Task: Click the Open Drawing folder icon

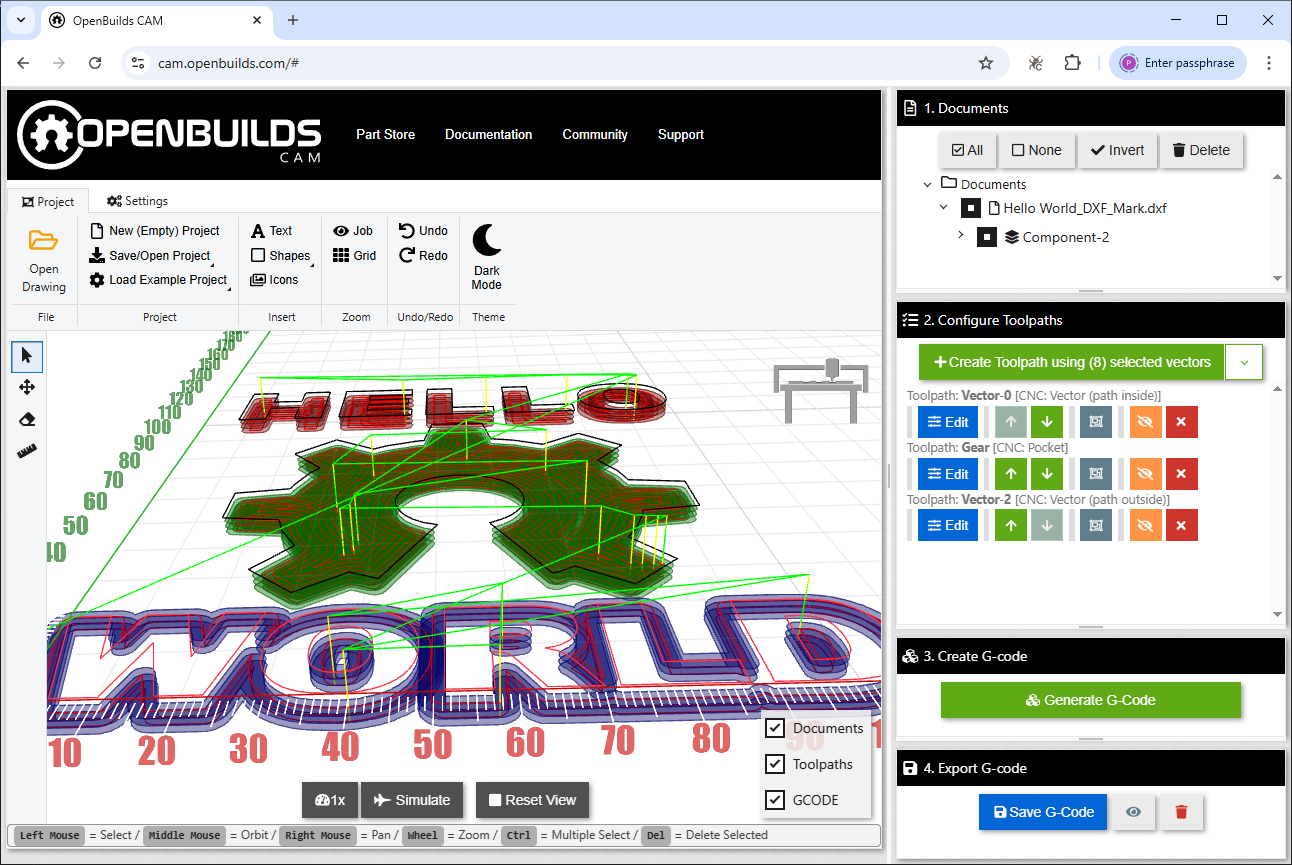Action: 44,241
